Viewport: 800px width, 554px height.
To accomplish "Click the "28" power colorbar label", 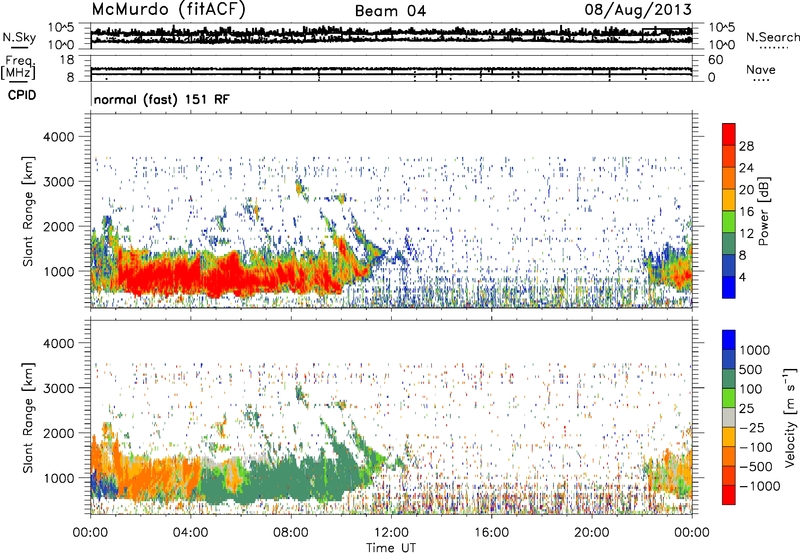I will point(746,146).
